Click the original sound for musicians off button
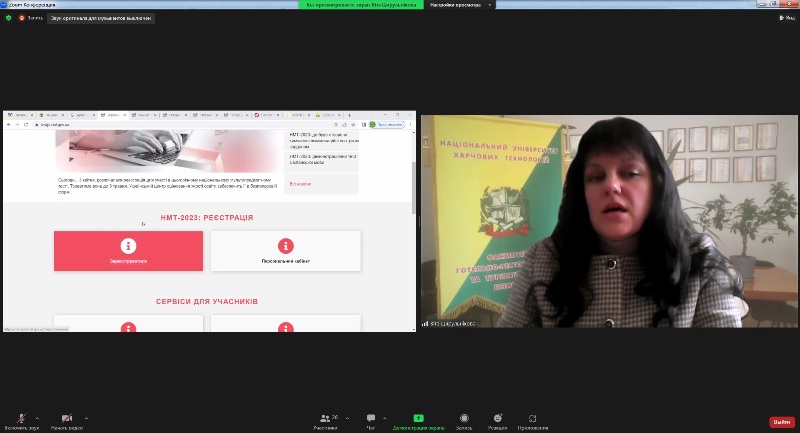 (101, 18)
